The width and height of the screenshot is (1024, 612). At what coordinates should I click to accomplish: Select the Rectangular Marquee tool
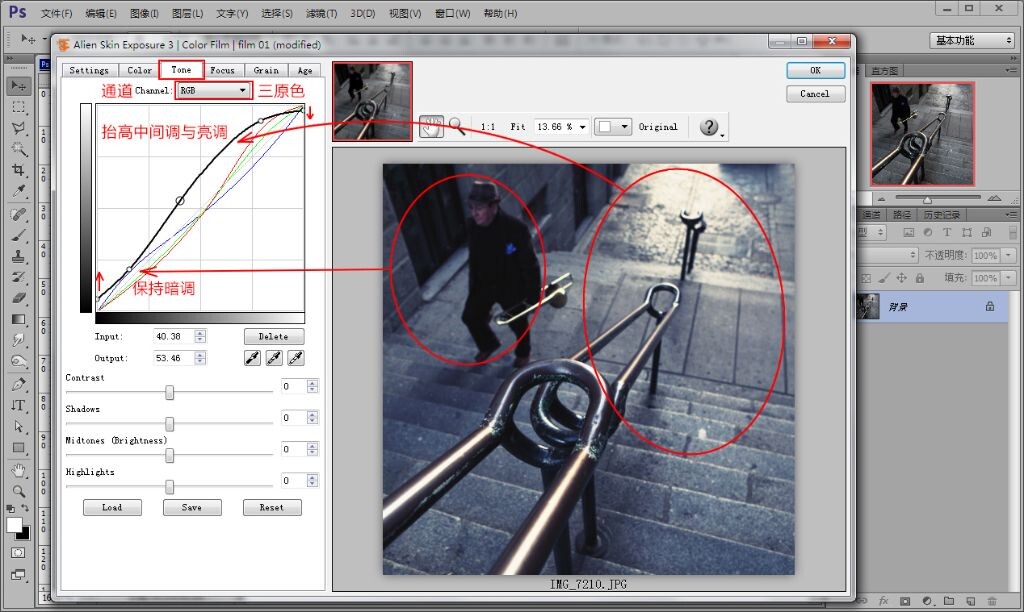click(18, 107)
